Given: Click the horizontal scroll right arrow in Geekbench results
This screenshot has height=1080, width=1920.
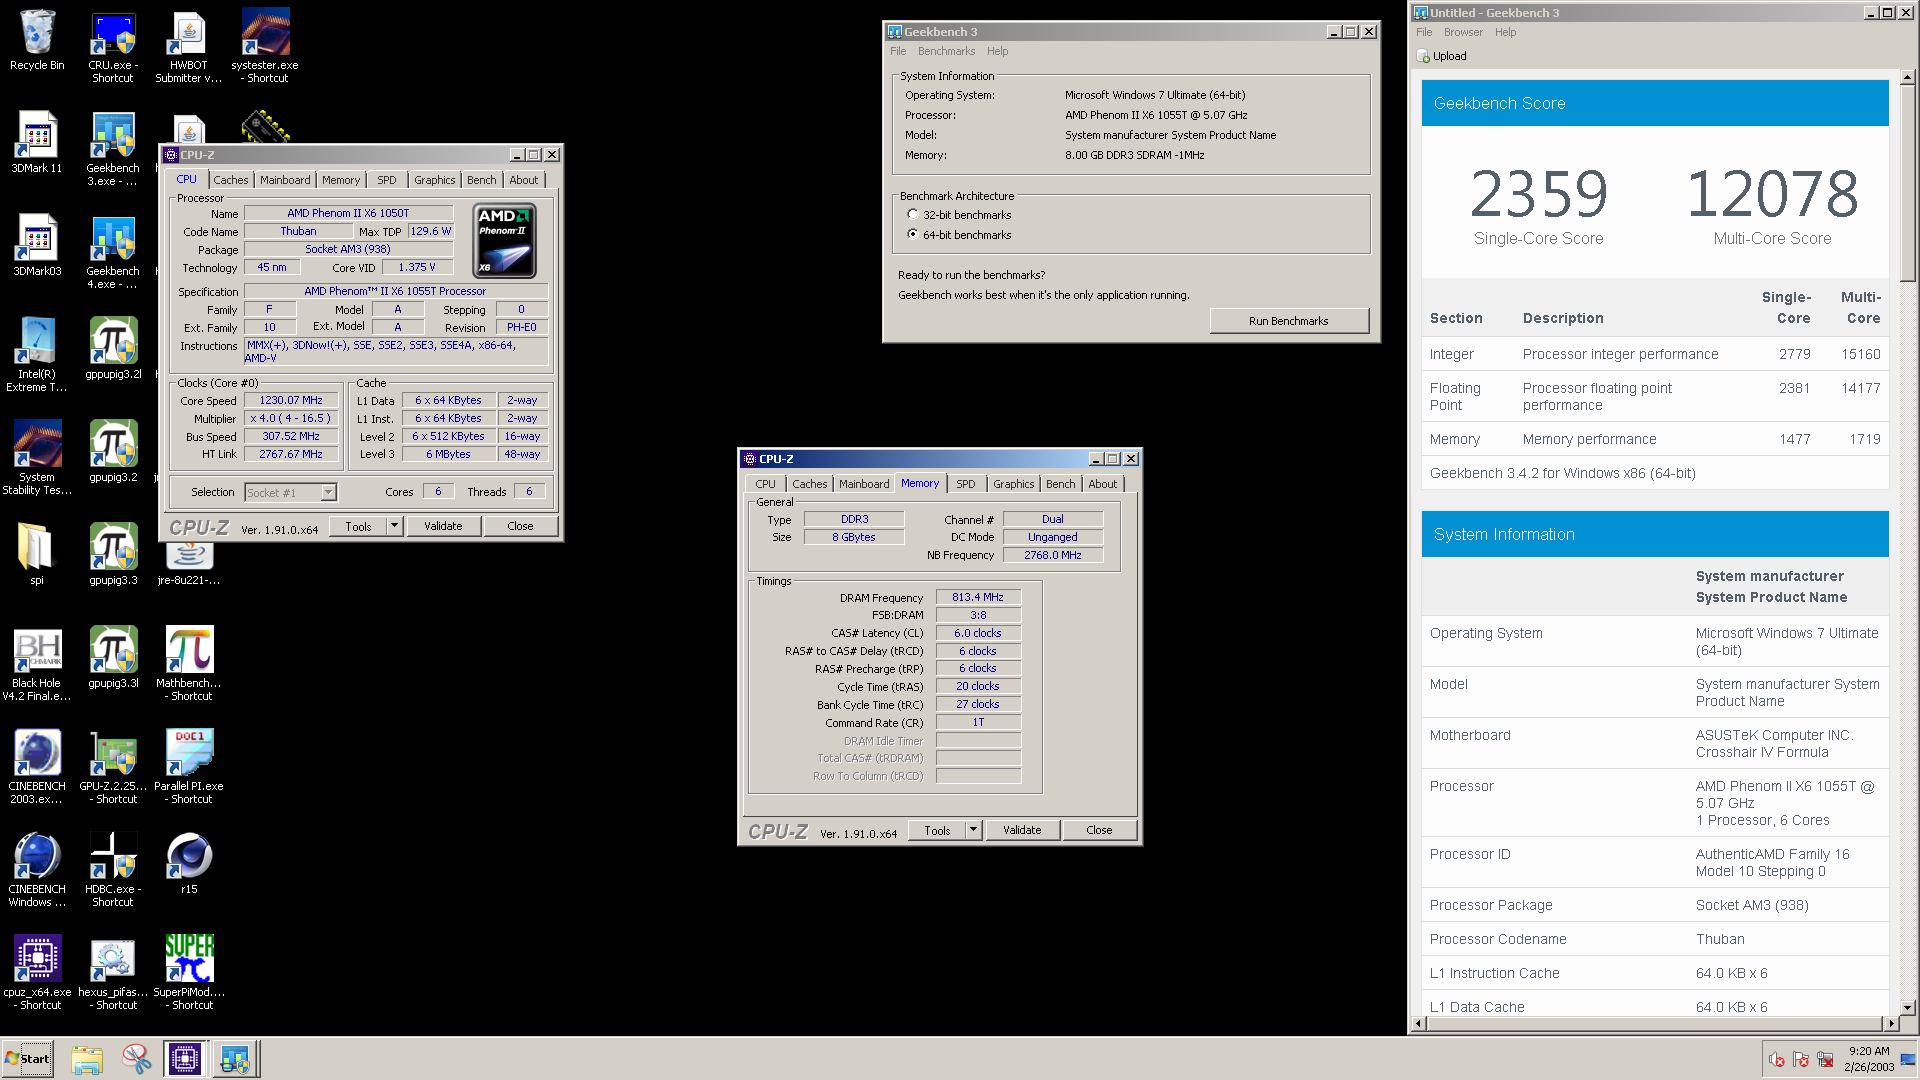Looking at the screenshot, I should (x=1890, y=1023).
